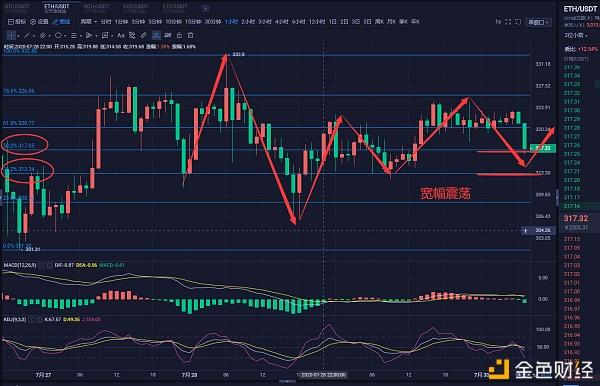
Task: Select the 2小时 interval
Action: [x=248, y=22]
